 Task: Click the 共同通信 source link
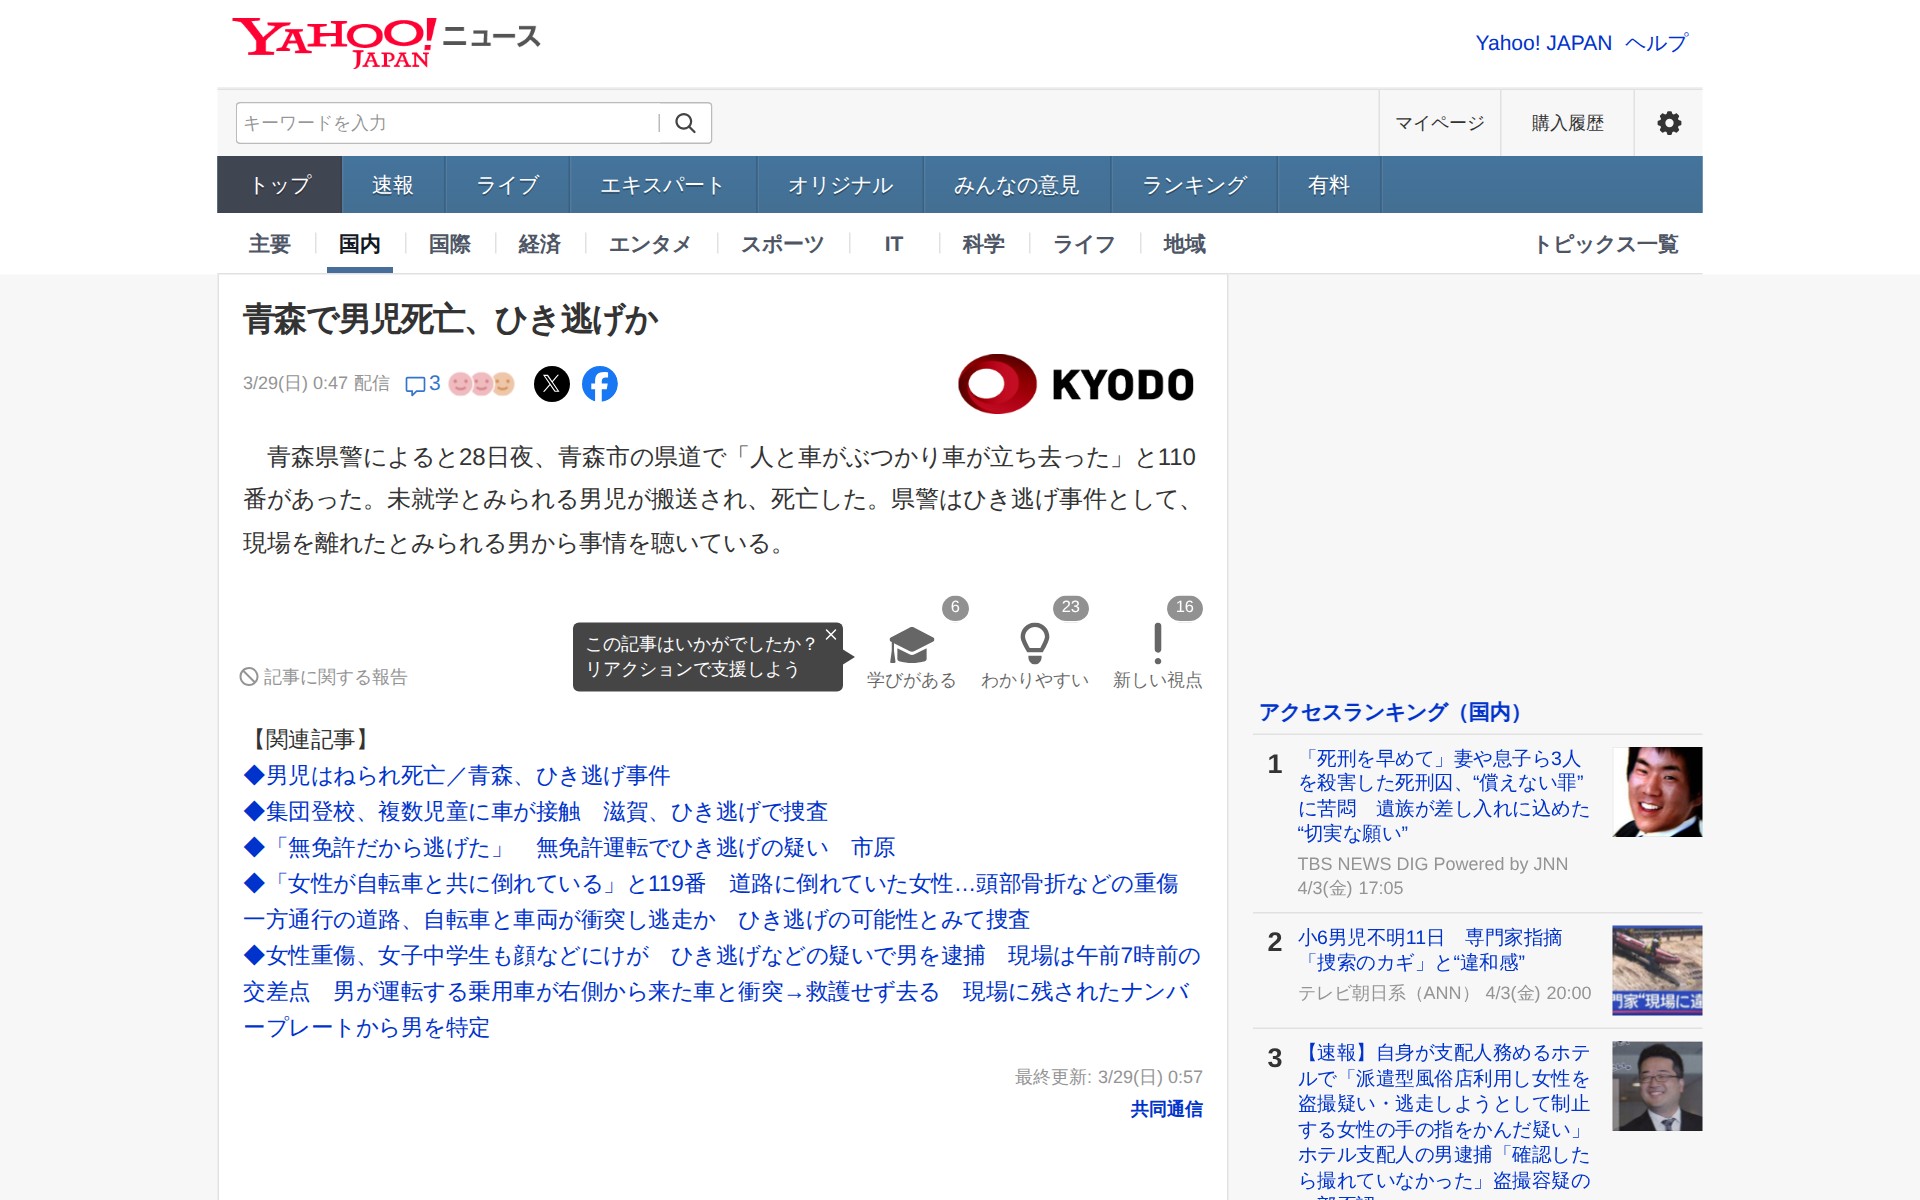click(1165, 1109)
